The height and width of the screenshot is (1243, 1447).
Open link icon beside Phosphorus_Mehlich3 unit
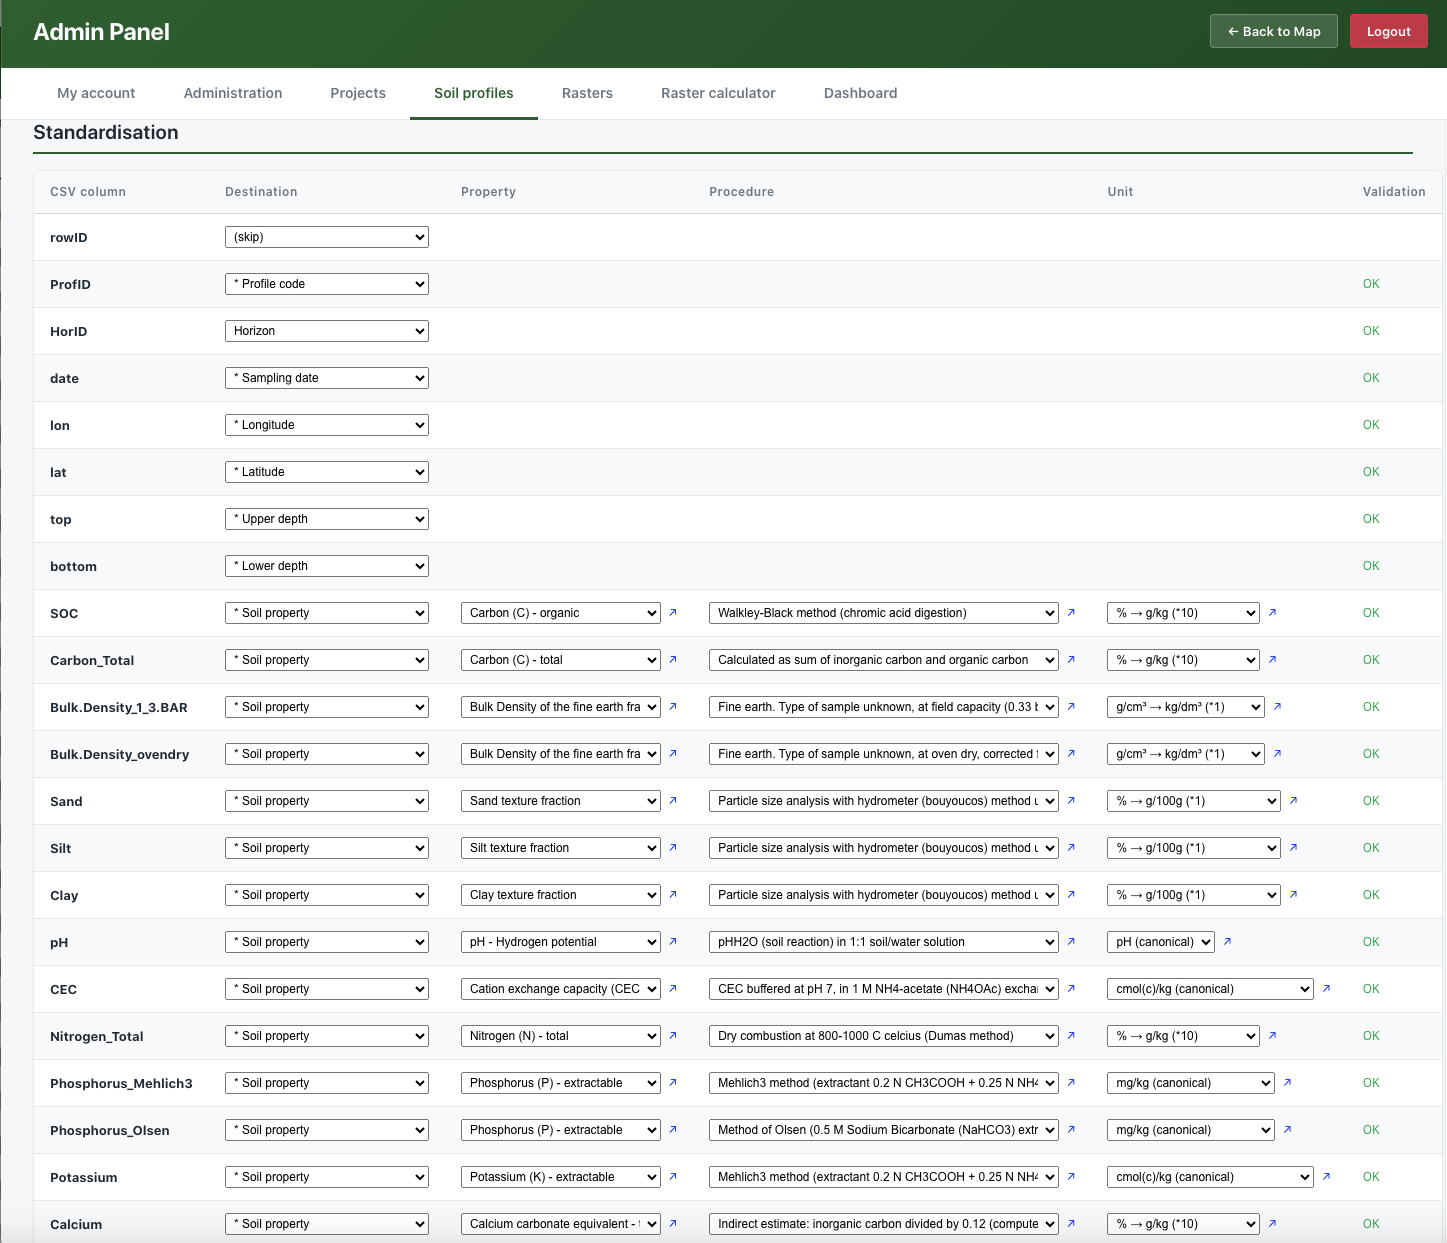coord(1287,1083)
